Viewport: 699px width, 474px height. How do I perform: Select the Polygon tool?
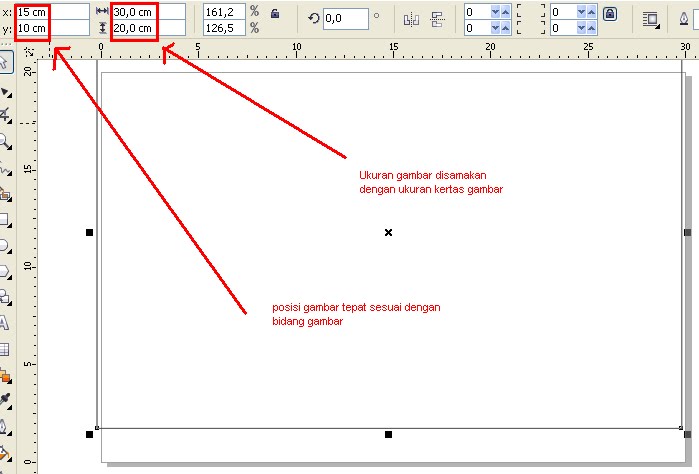(5, 272)
